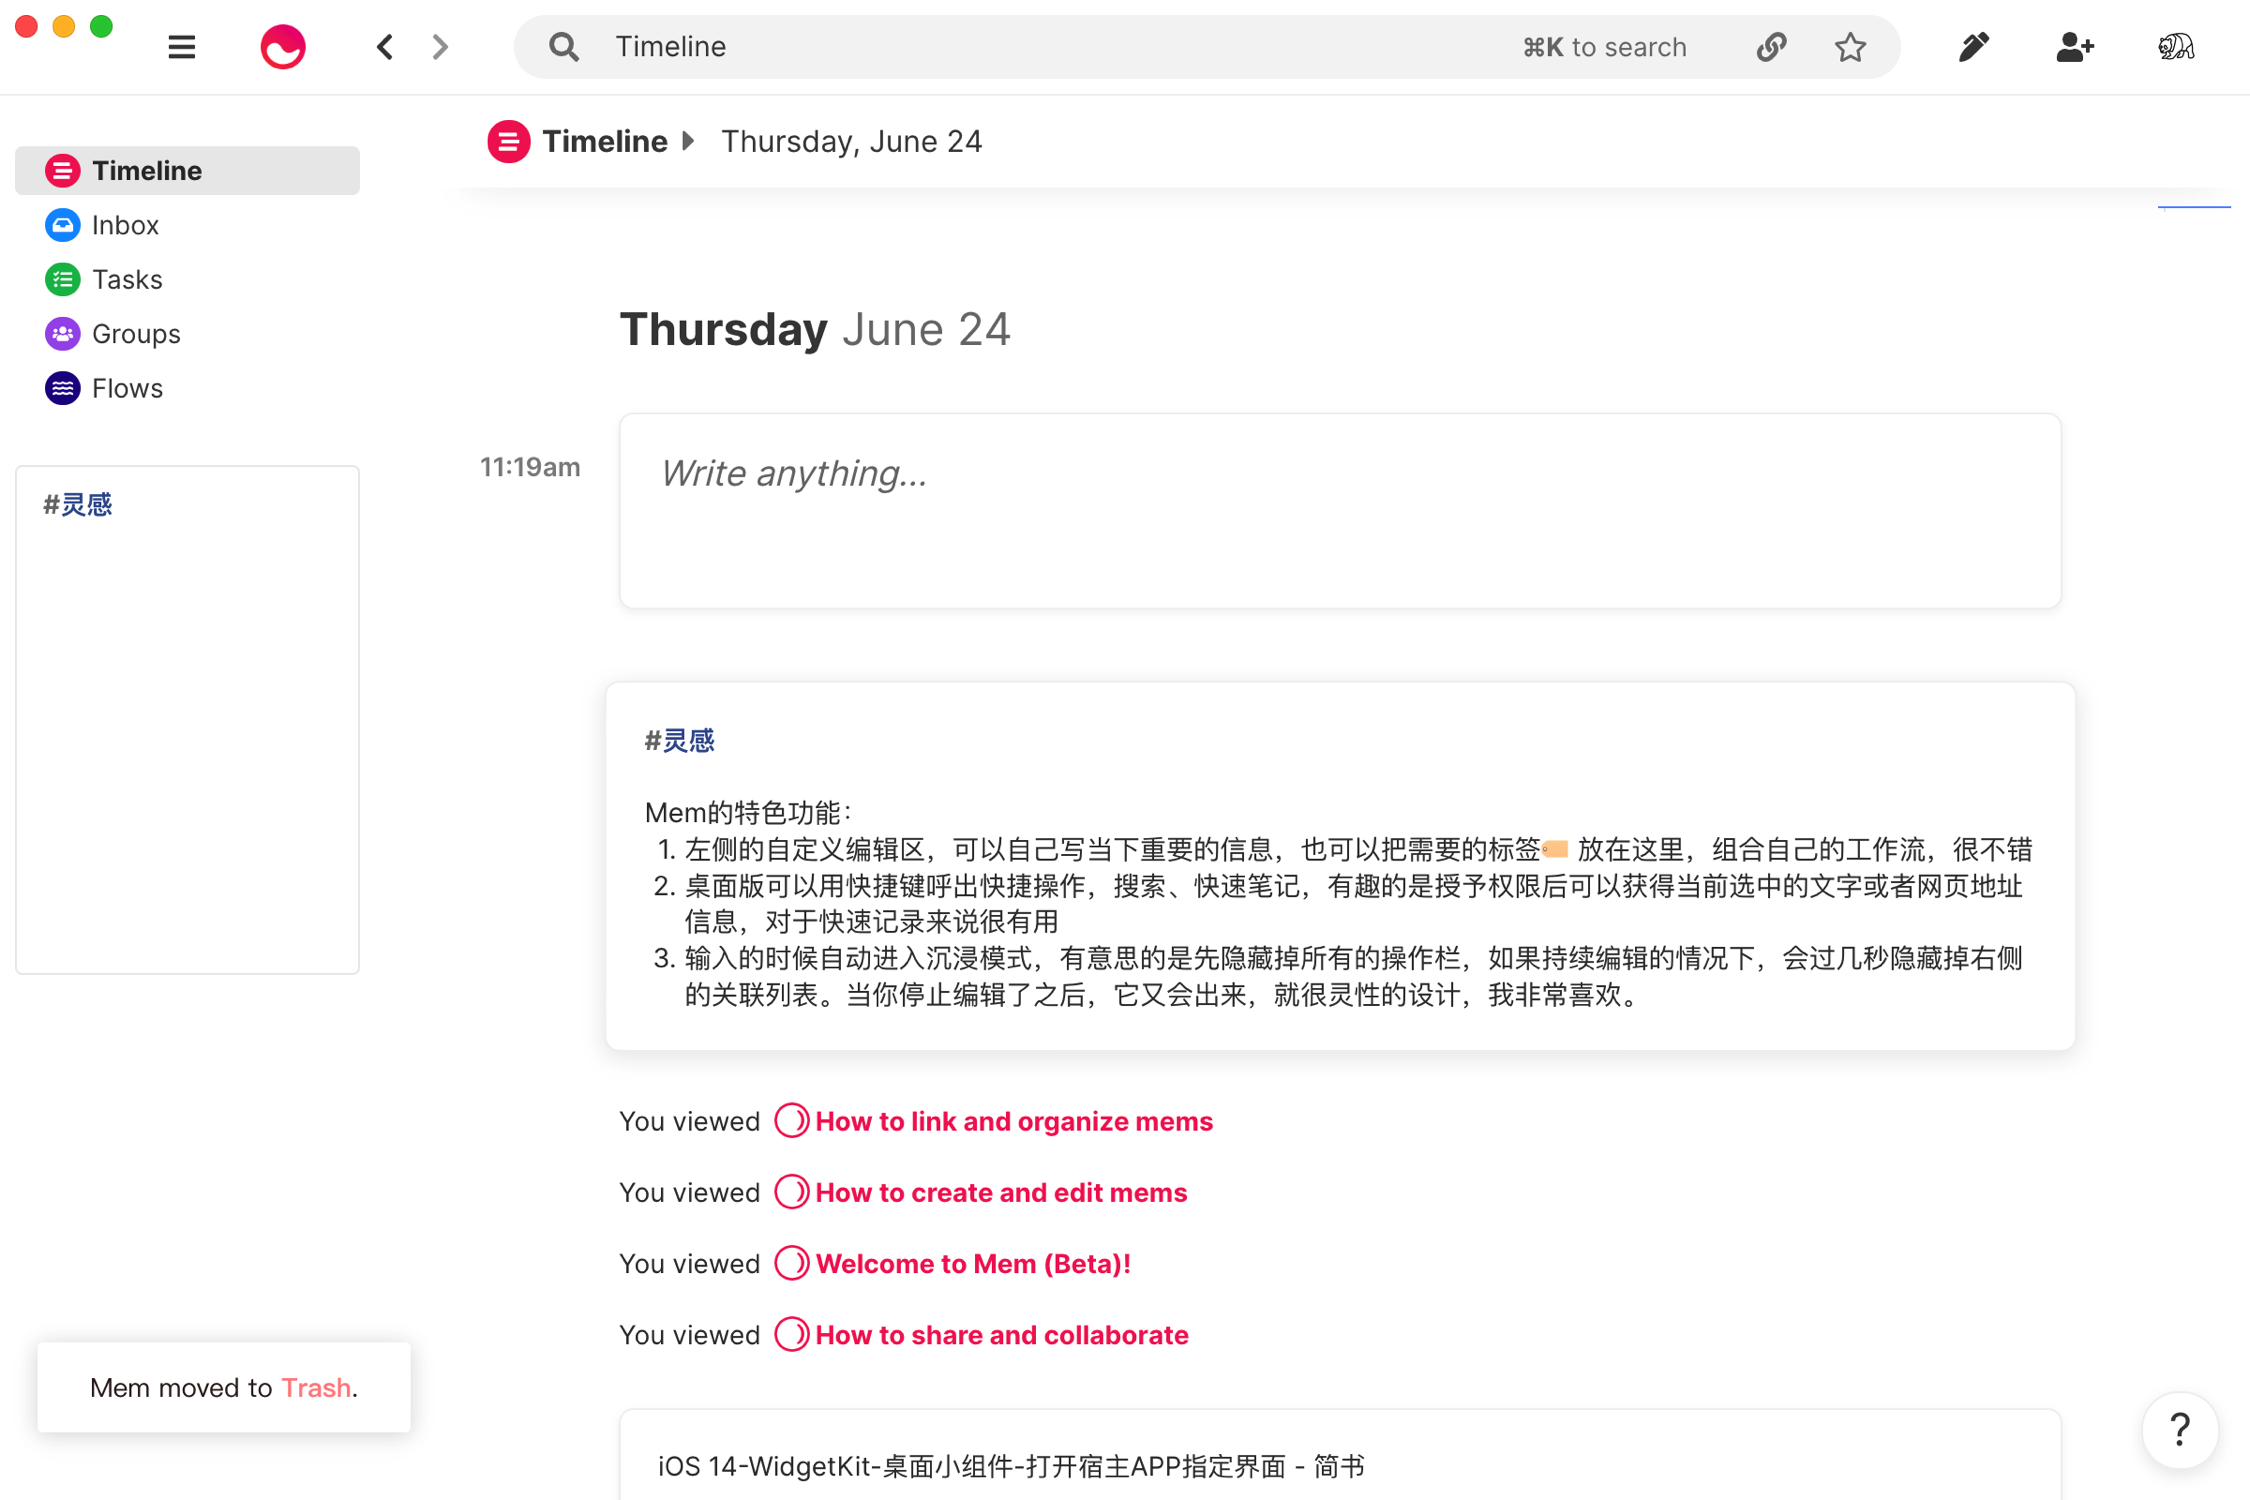Go forward with the right arrow
This screenshot has width=2250, height=1500.
(440, 47)
